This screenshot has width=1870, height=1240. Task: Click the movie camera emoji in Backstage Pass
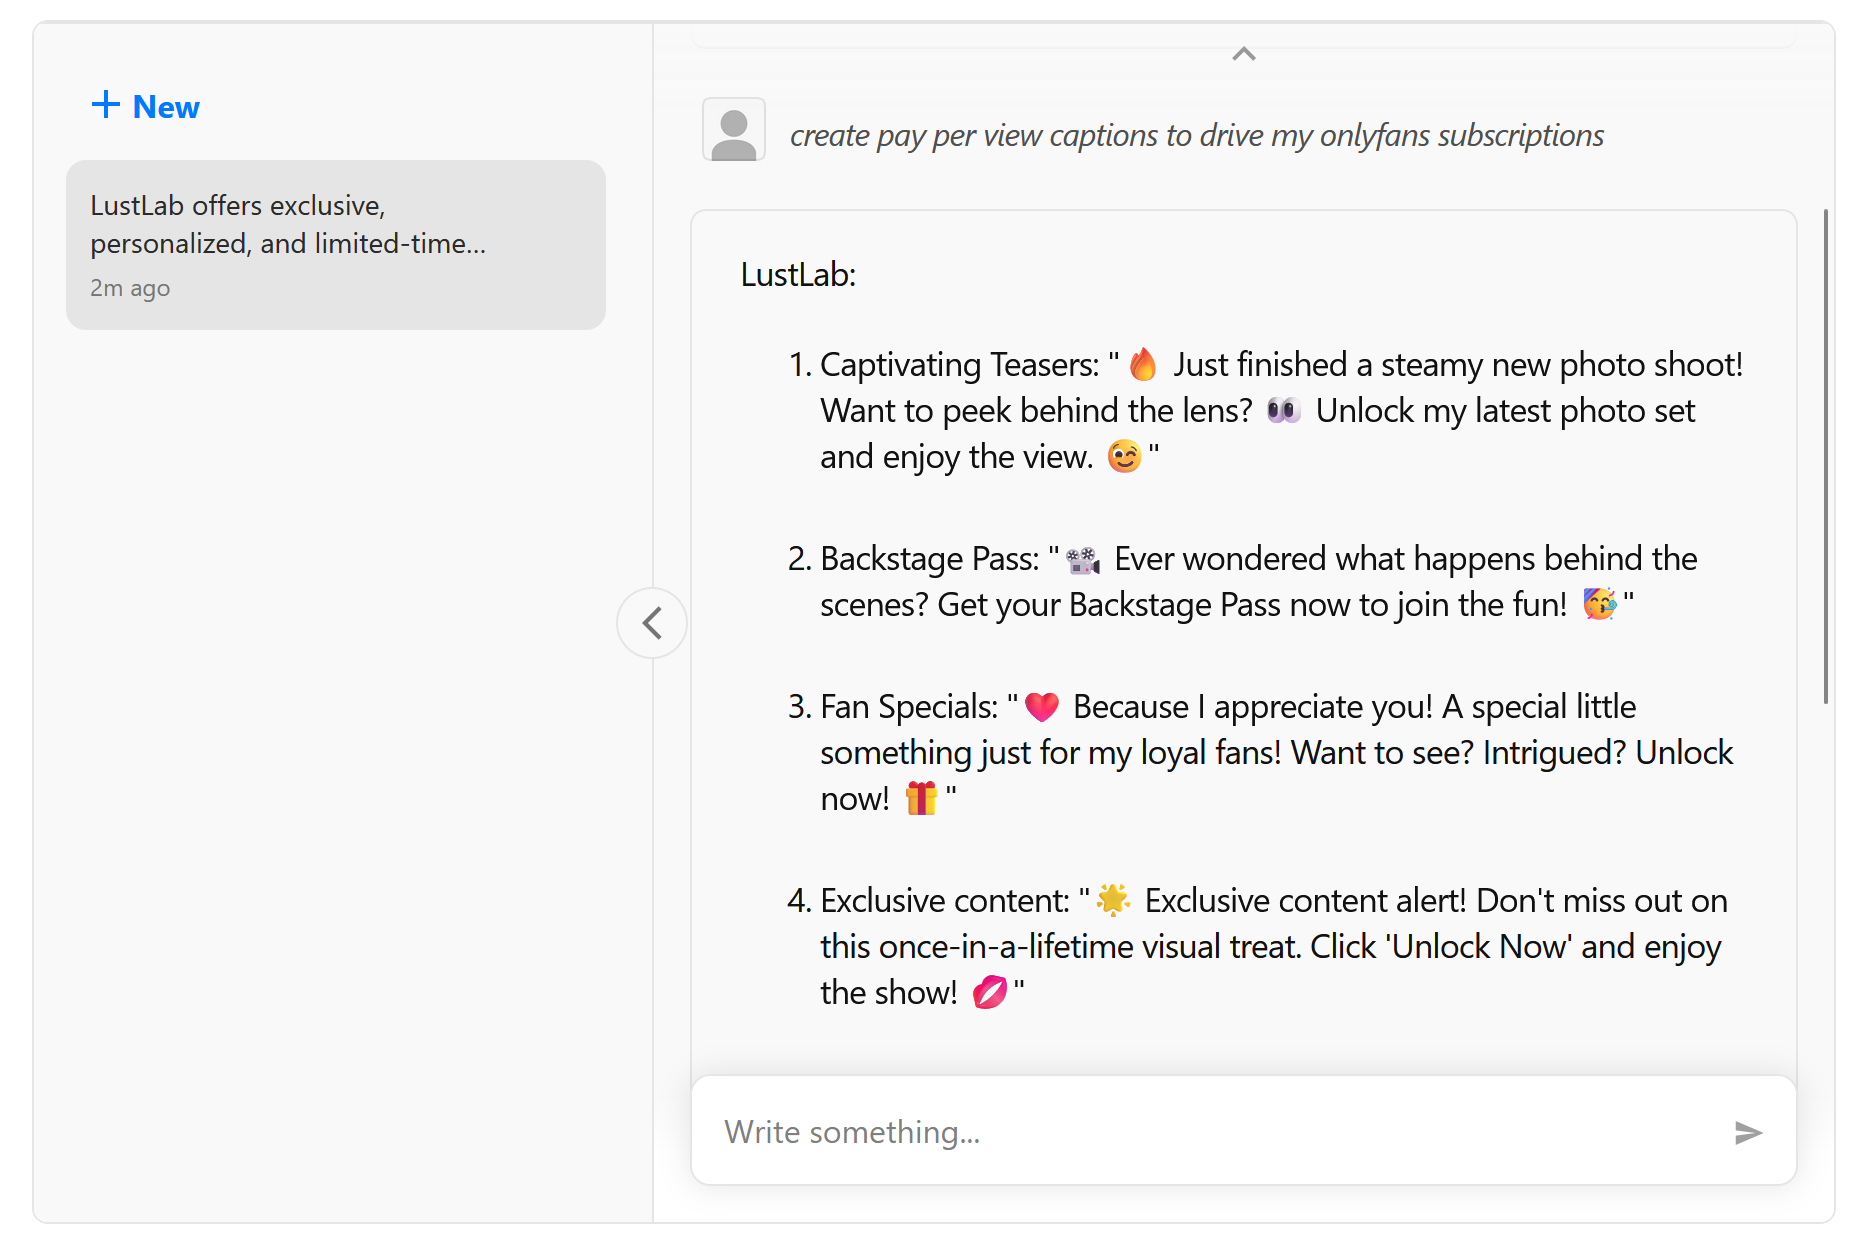coord(1083,560)
